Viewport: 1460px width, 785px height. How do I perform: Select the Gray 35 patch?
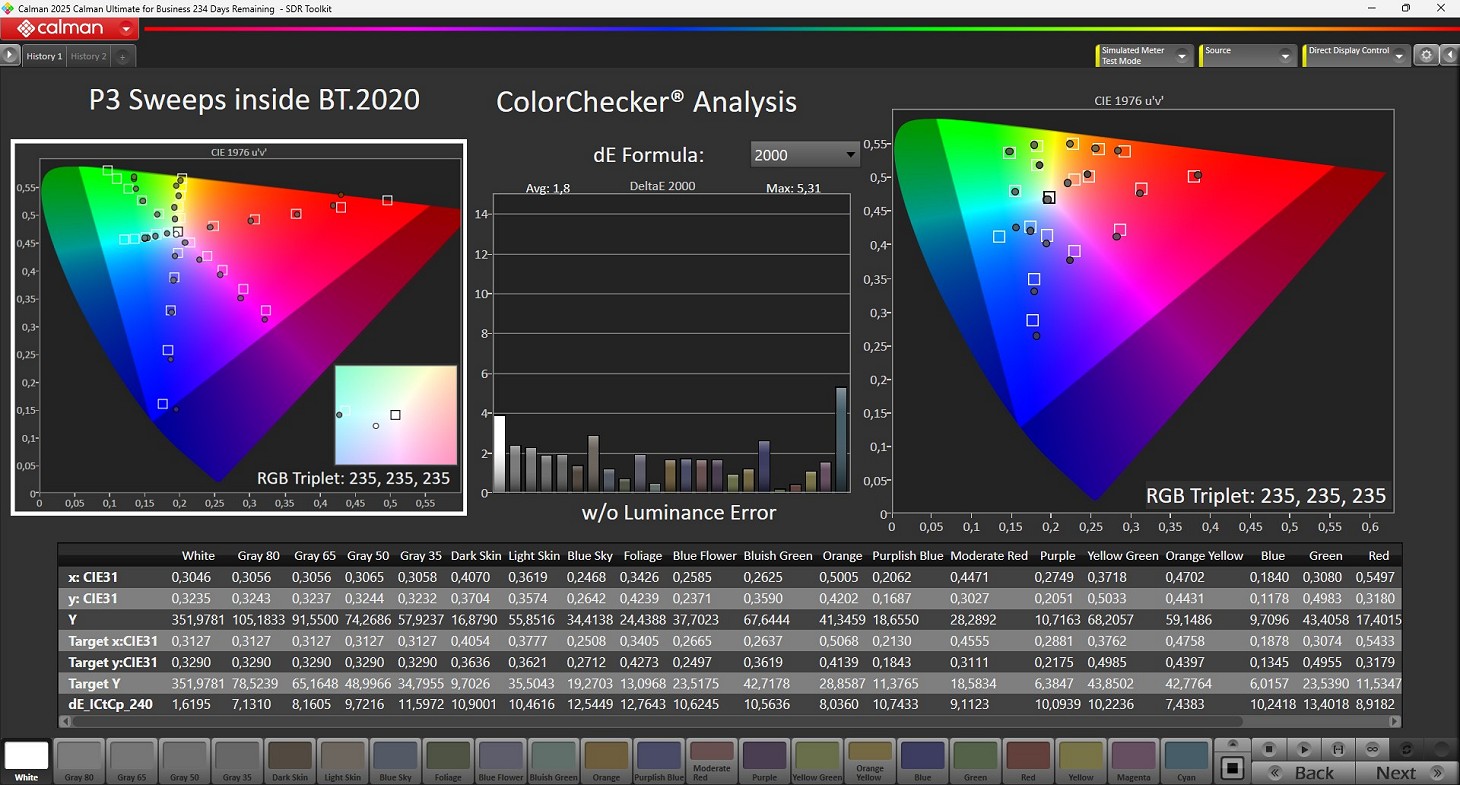point(237,761)
